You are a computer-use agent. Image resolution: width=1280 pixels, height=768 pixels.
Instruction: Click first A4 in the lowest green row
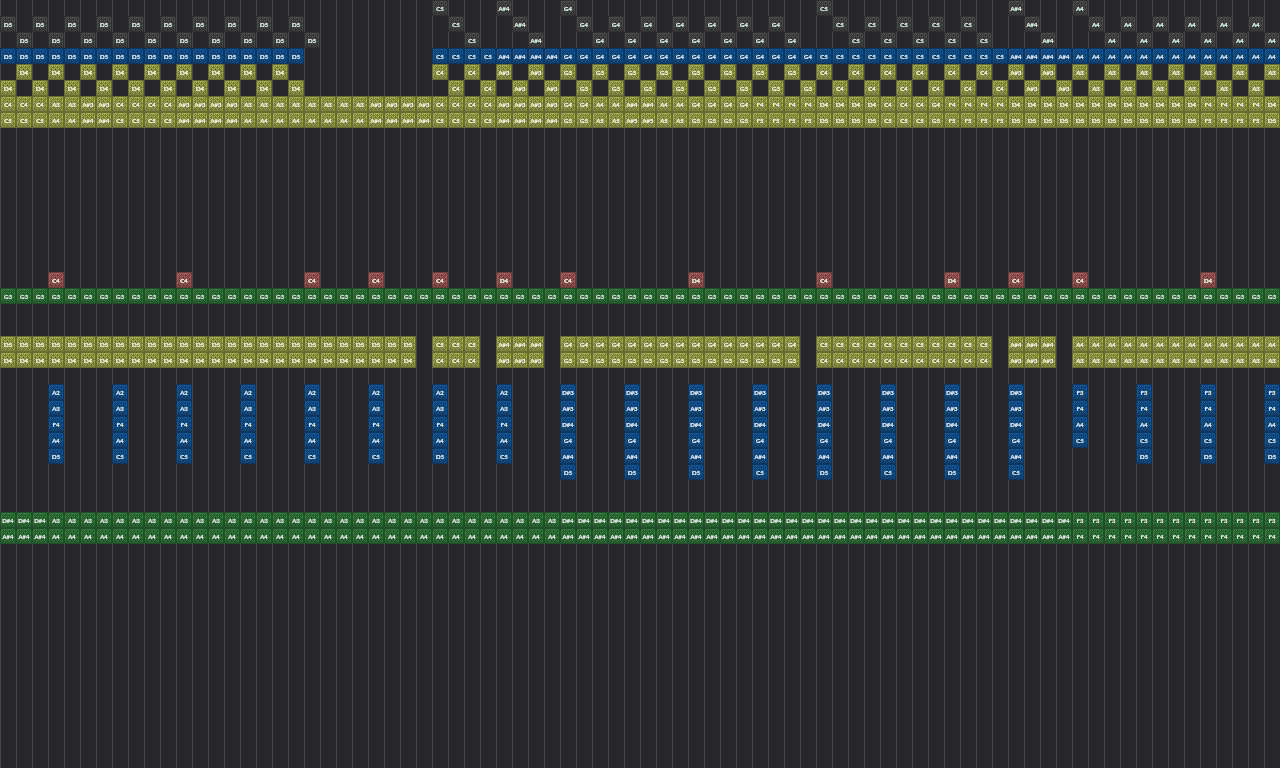pyautogui.click(x=56, y=536)
